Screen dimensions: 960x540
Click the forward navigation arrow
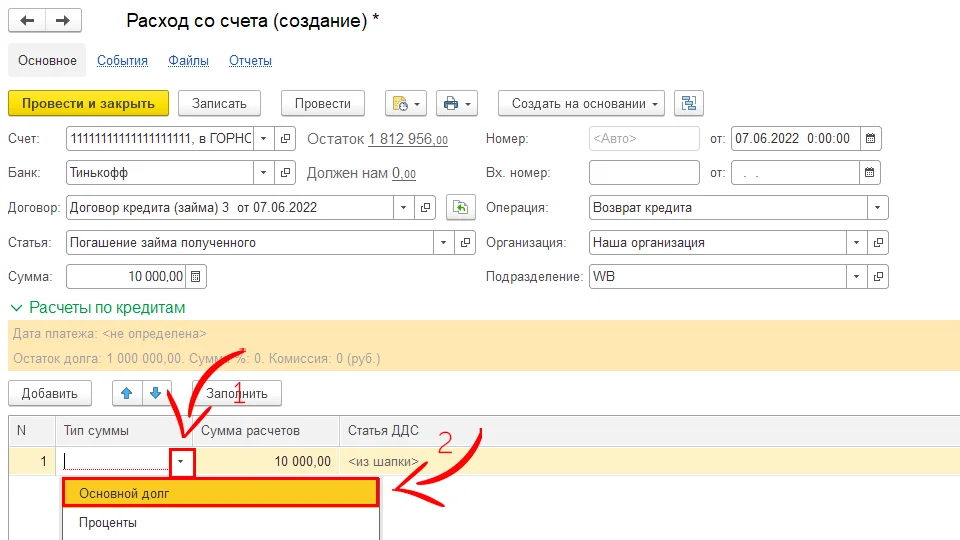pyautogui.click(x=63, y=21)
